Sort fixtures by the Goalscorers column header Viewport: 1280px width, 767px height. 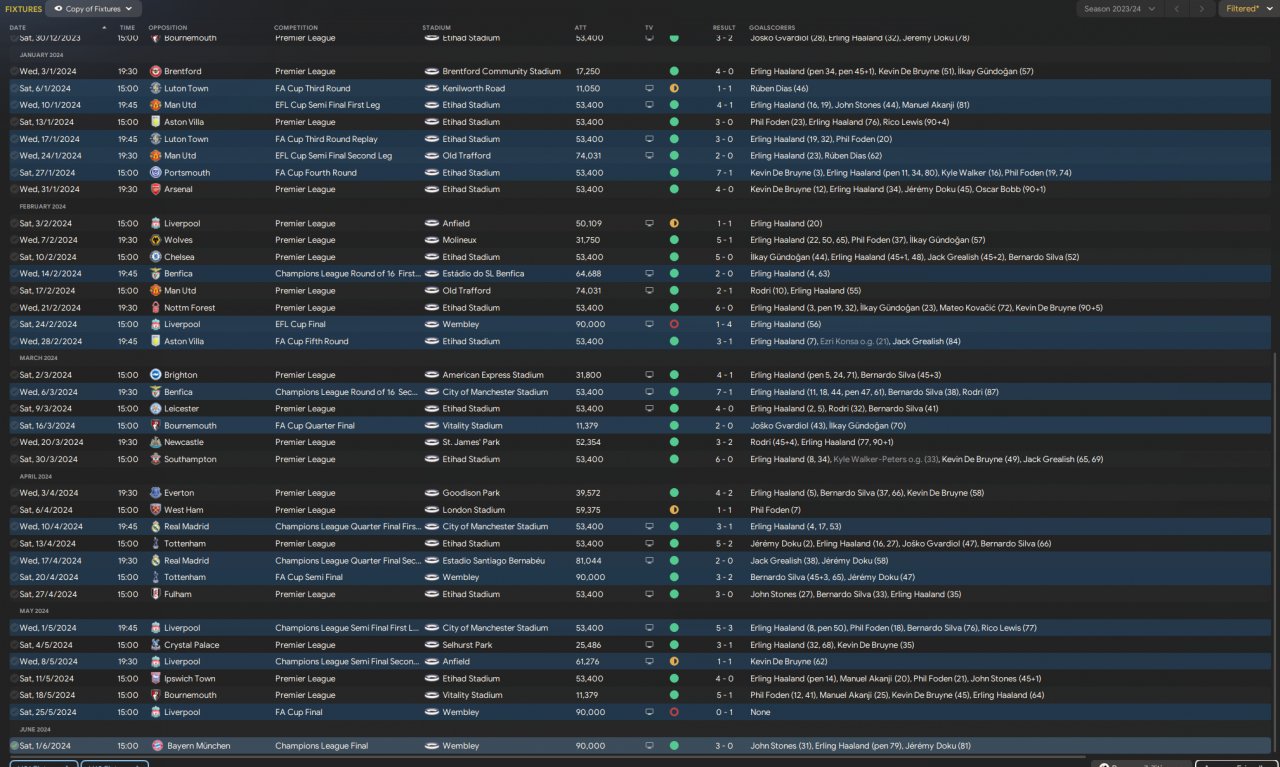(x=772, y=28)
